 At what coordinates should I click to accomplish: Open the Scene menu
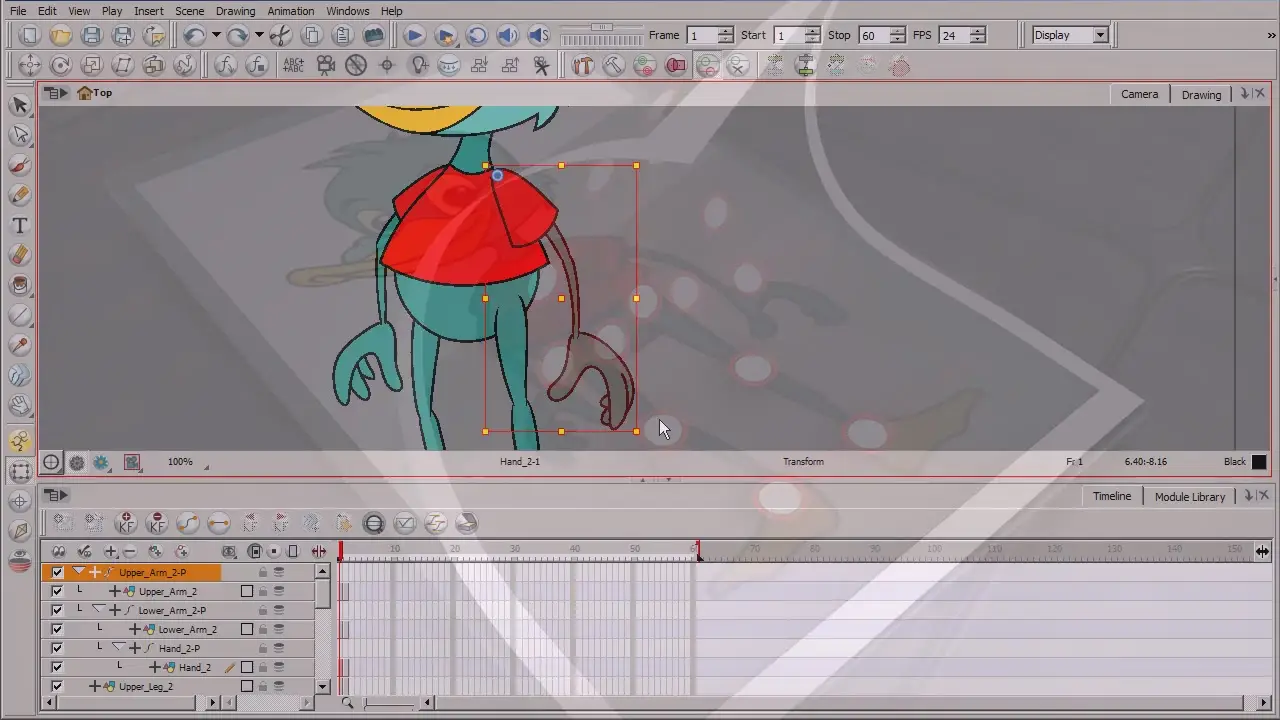point(189,11)
